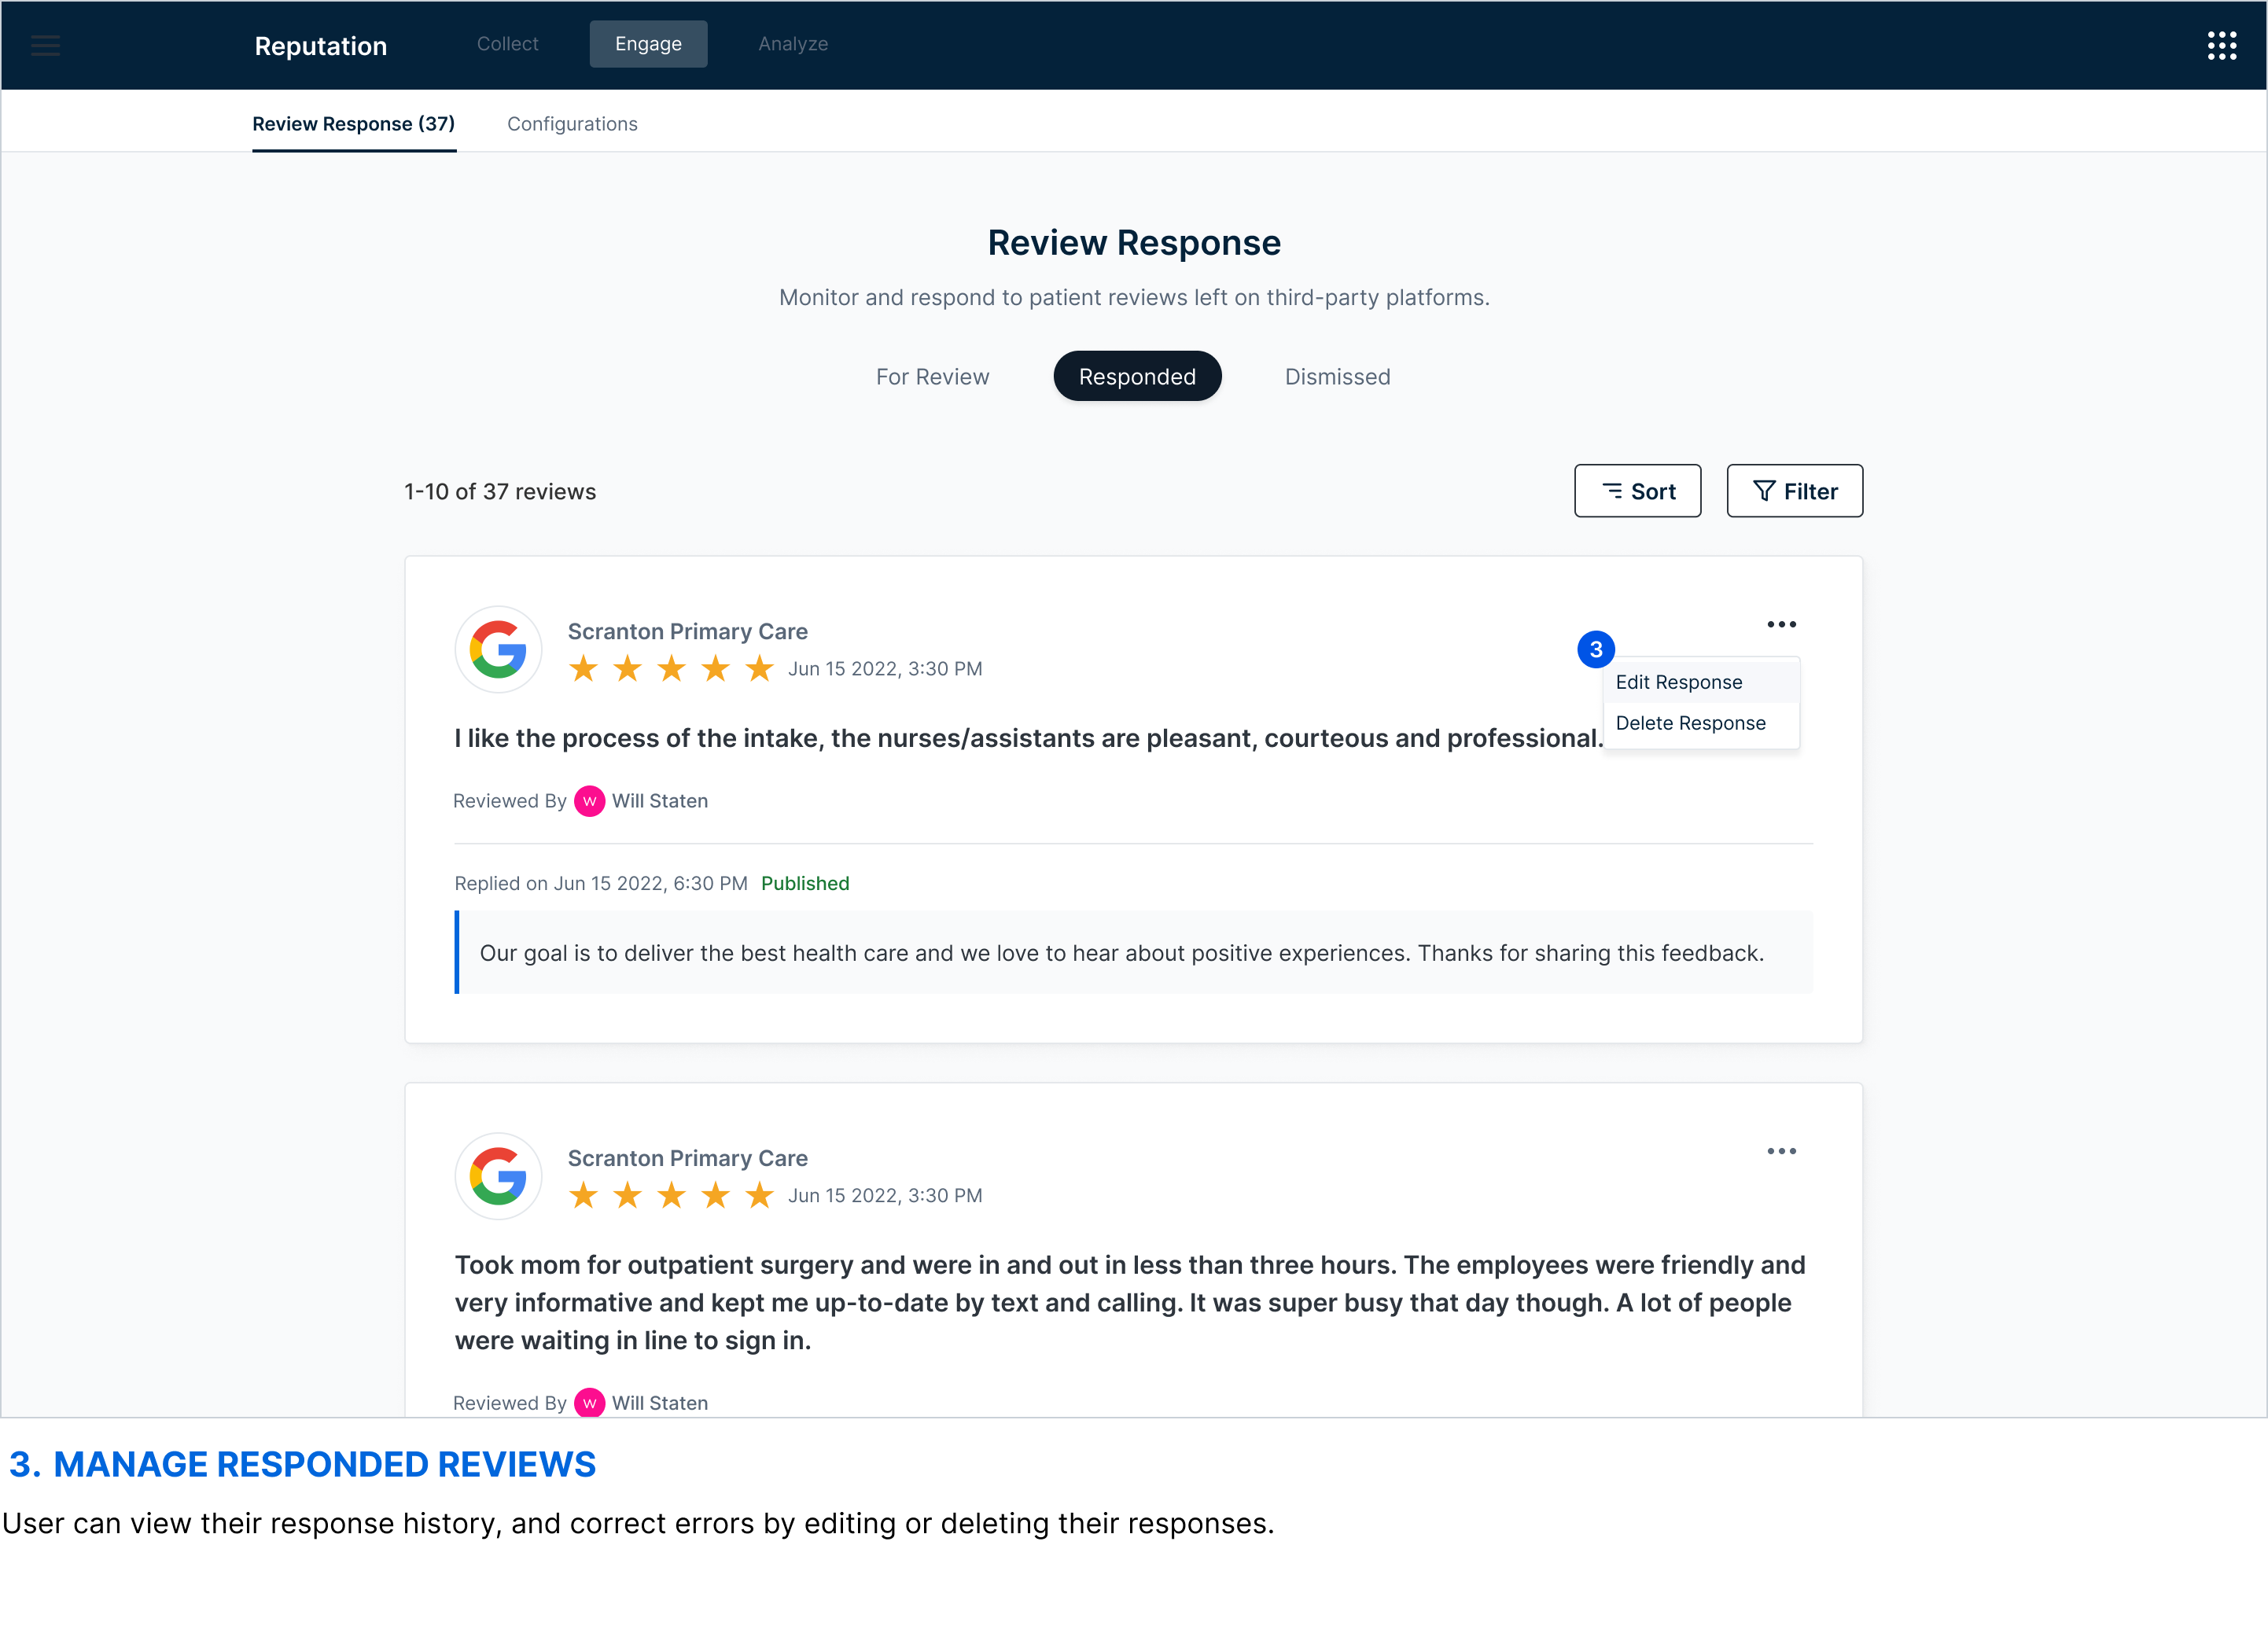Choose Edit Response from menu
The image size is (2268, 1648).
pyautogui.click(x=1679, y=682)
